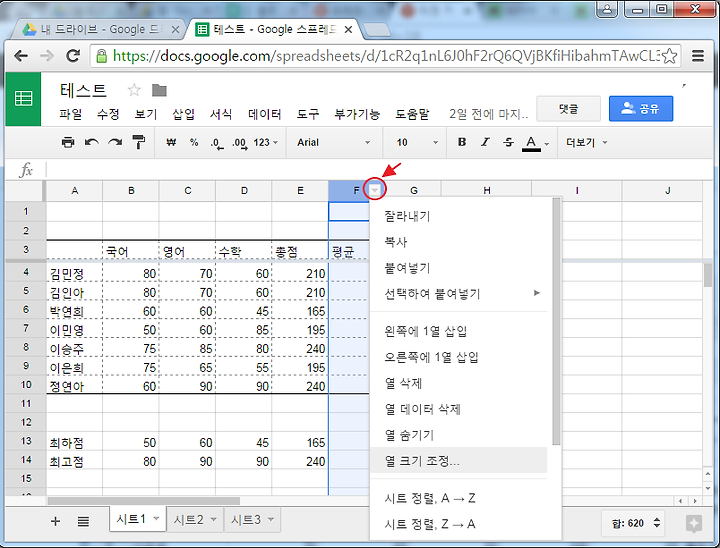The height and width of the screenshot is (548, 720).
Task: Click the print icon in toolbar
Action: click(x=68, y=142)
